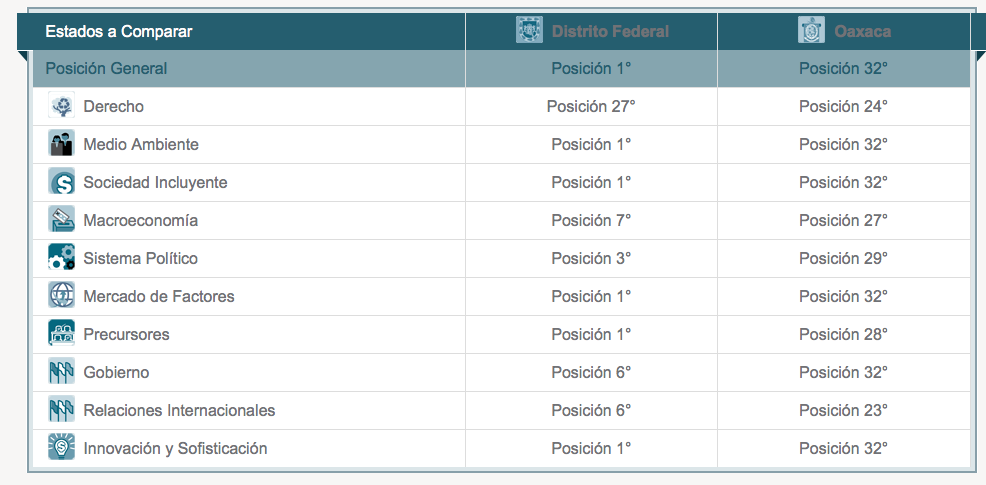Screen dimensions: 986x485
Task: Select the Innovación y Sofisticación lightbulb icon
Action: (62, 447)
